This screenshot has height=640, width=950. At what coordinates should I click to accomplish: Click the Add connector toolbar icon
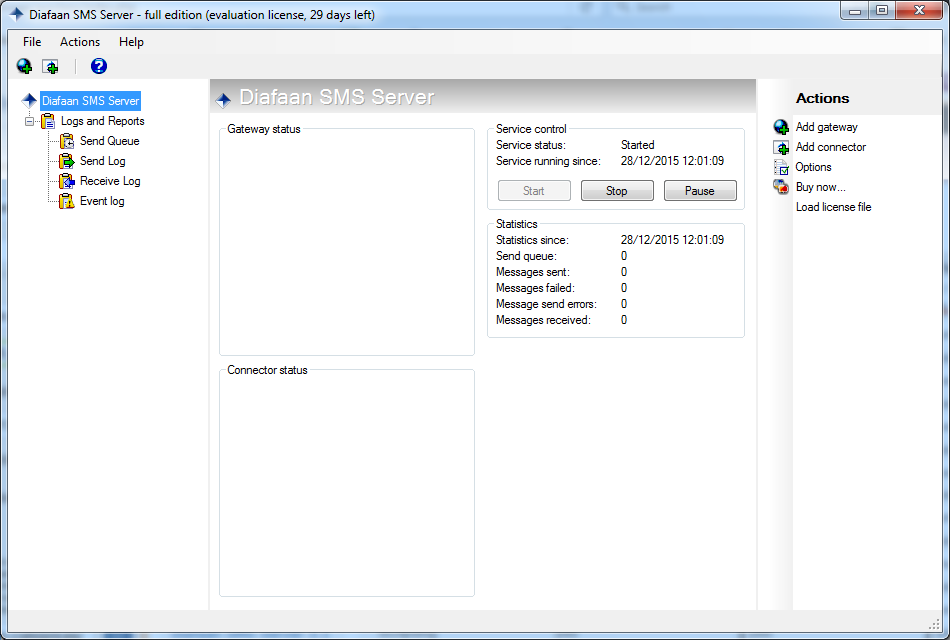pyautogui.click(x=49, y=66)
